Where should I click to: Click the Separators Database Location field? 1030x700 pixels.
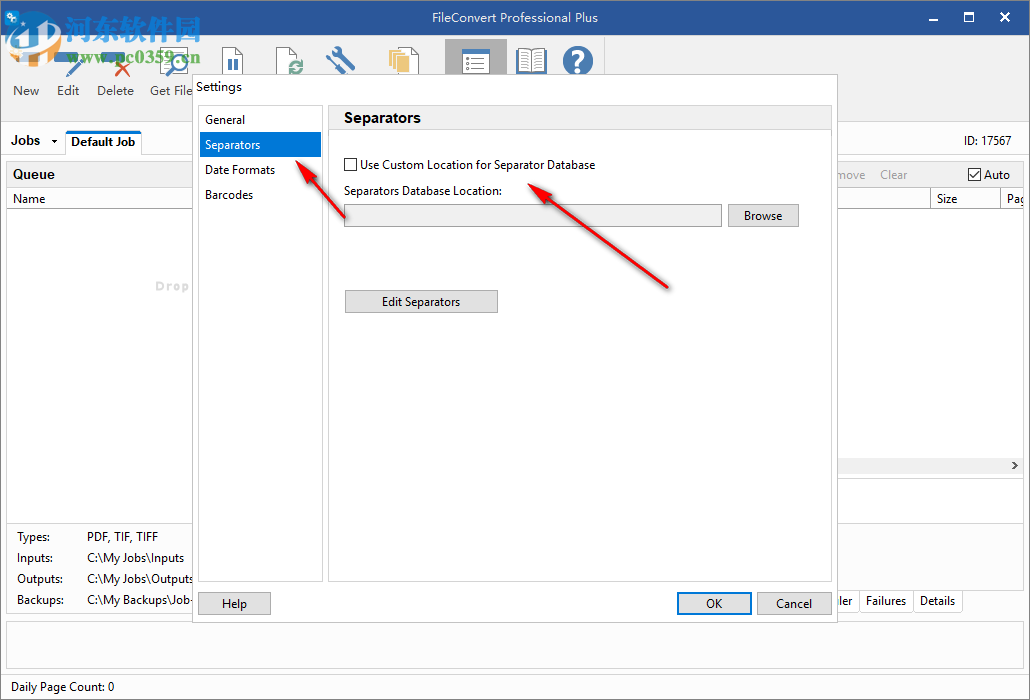[x=533, y=215]
